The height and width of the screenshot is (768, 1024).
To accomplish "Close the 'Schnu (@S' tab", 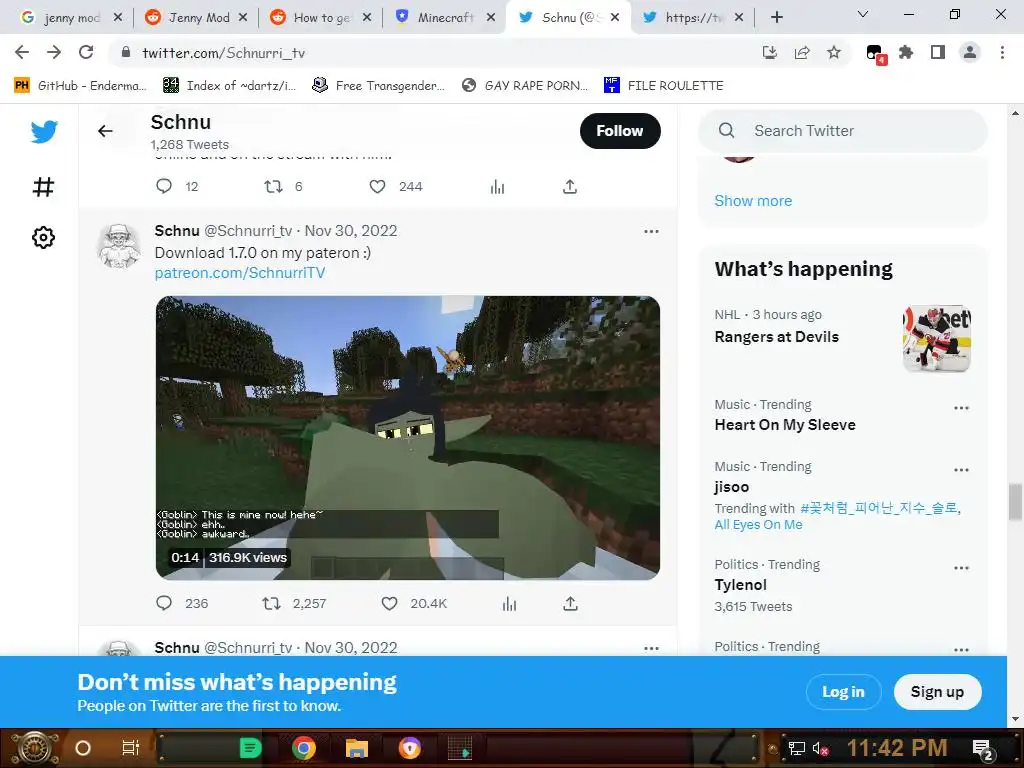I will pos(615,18).
